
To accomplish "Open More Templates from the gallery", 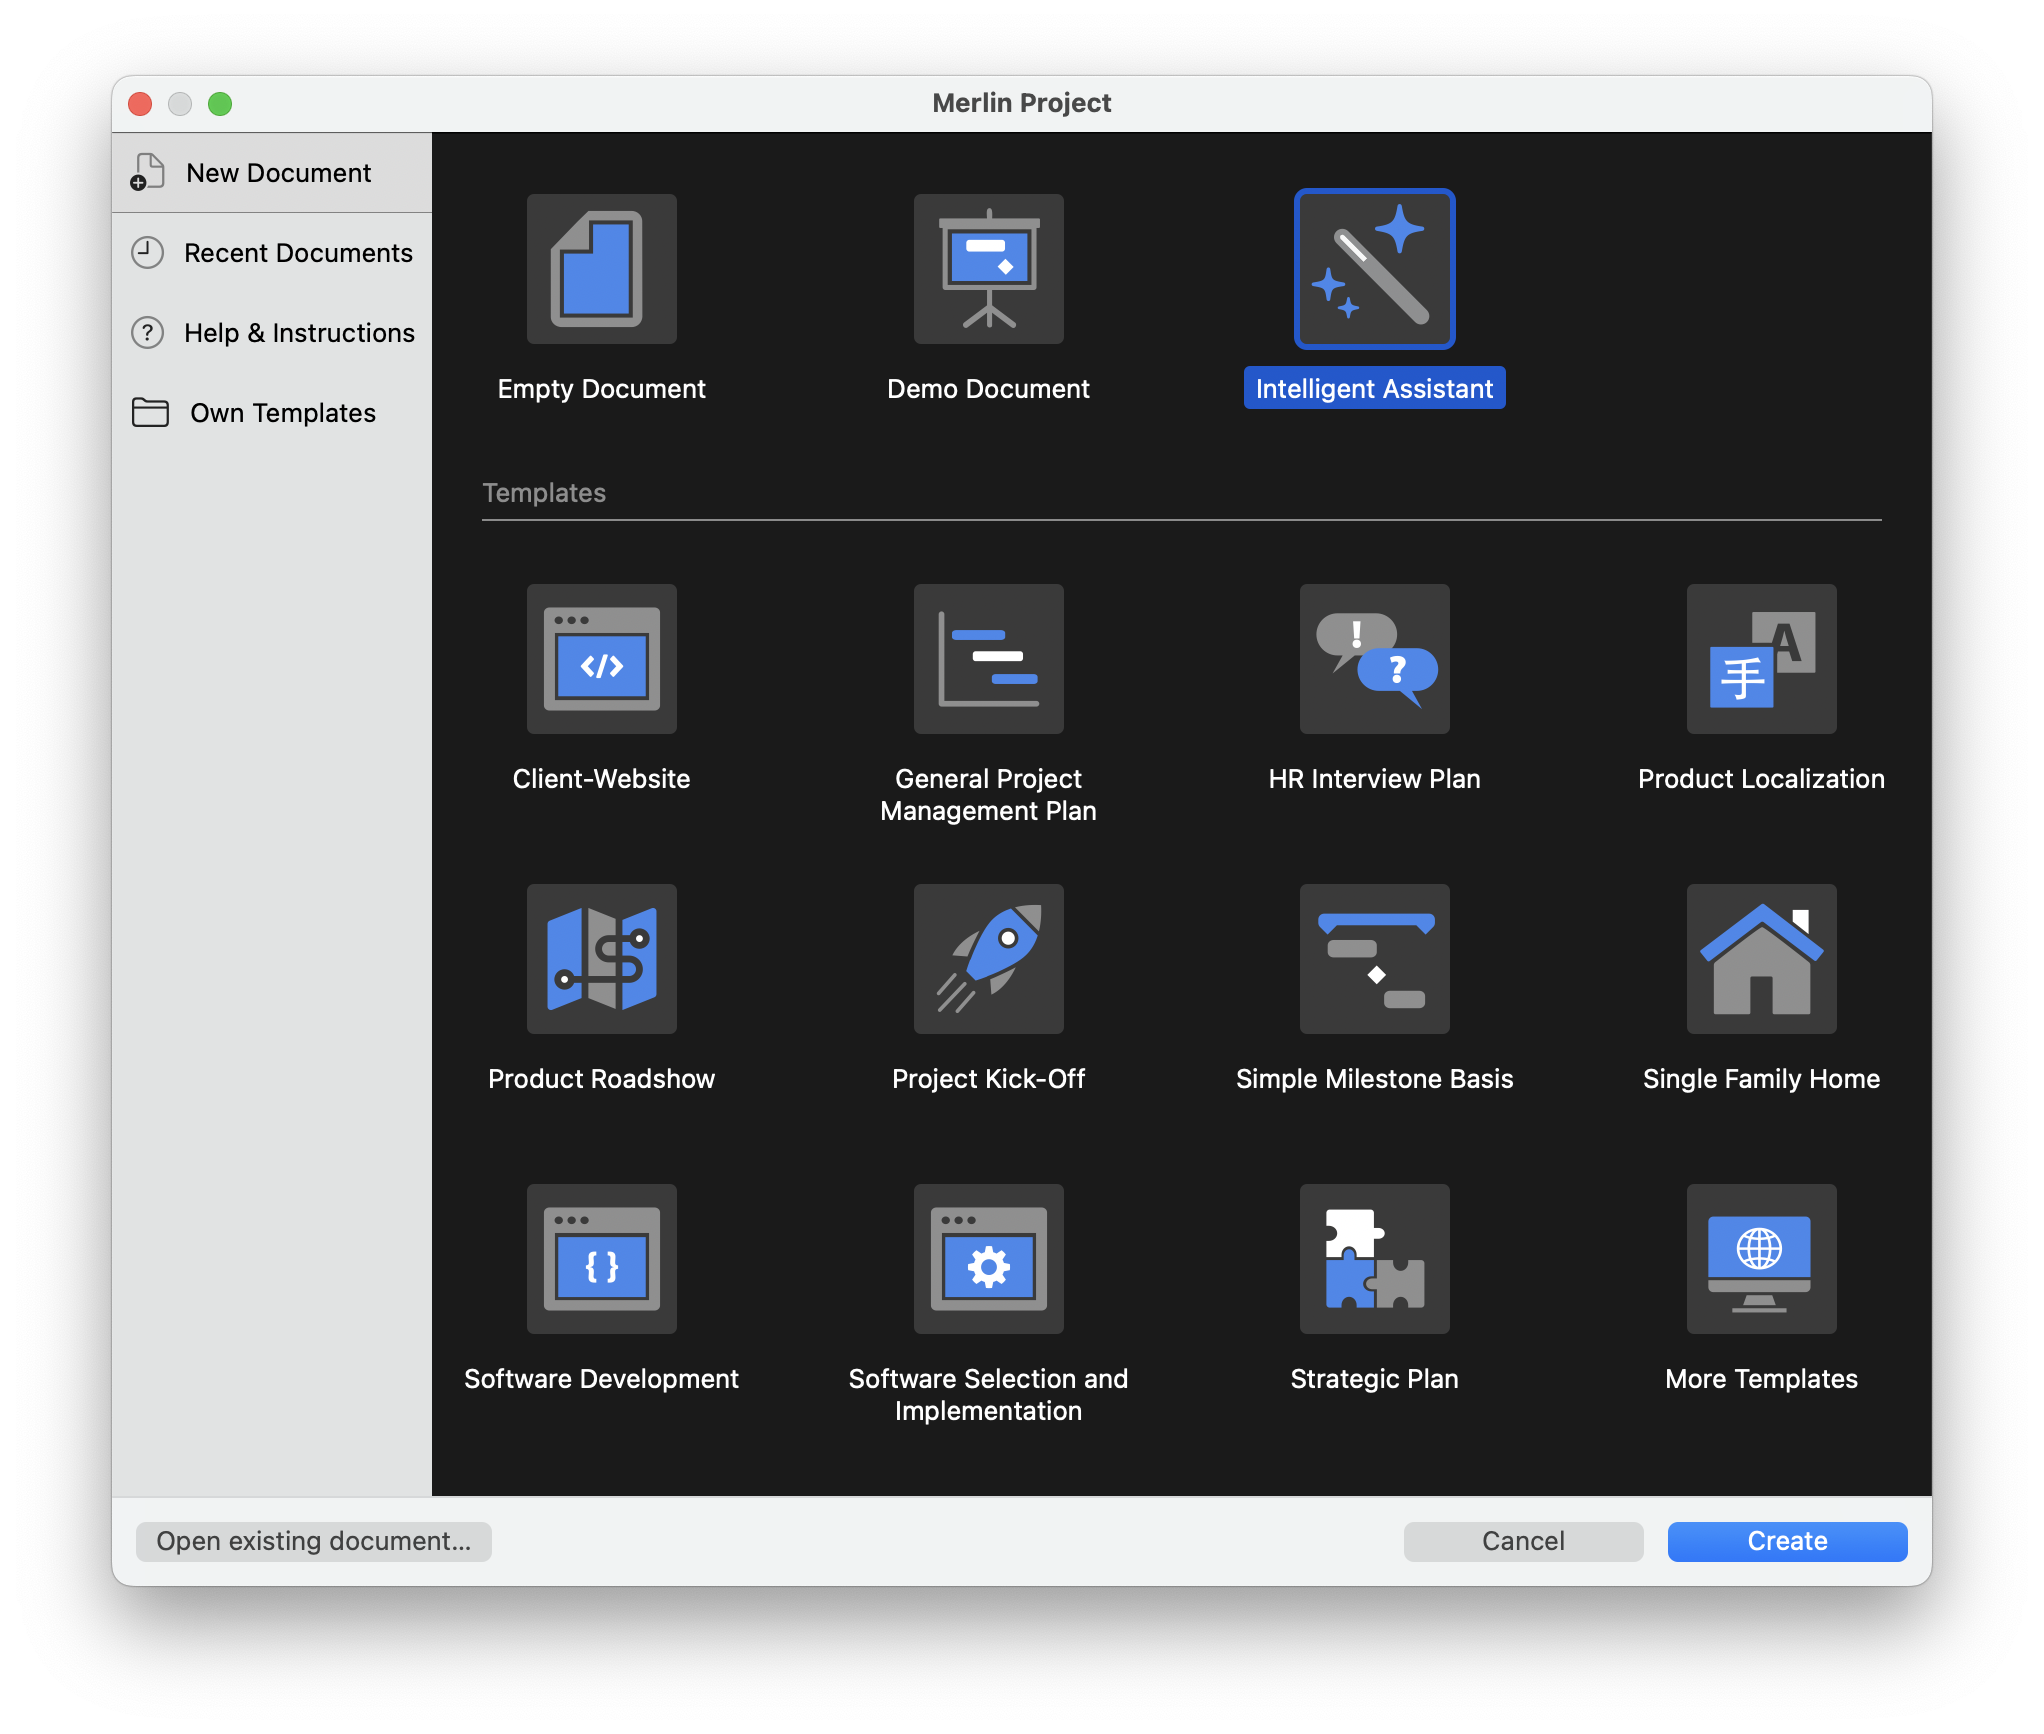I will (x=1760, y=1259).
